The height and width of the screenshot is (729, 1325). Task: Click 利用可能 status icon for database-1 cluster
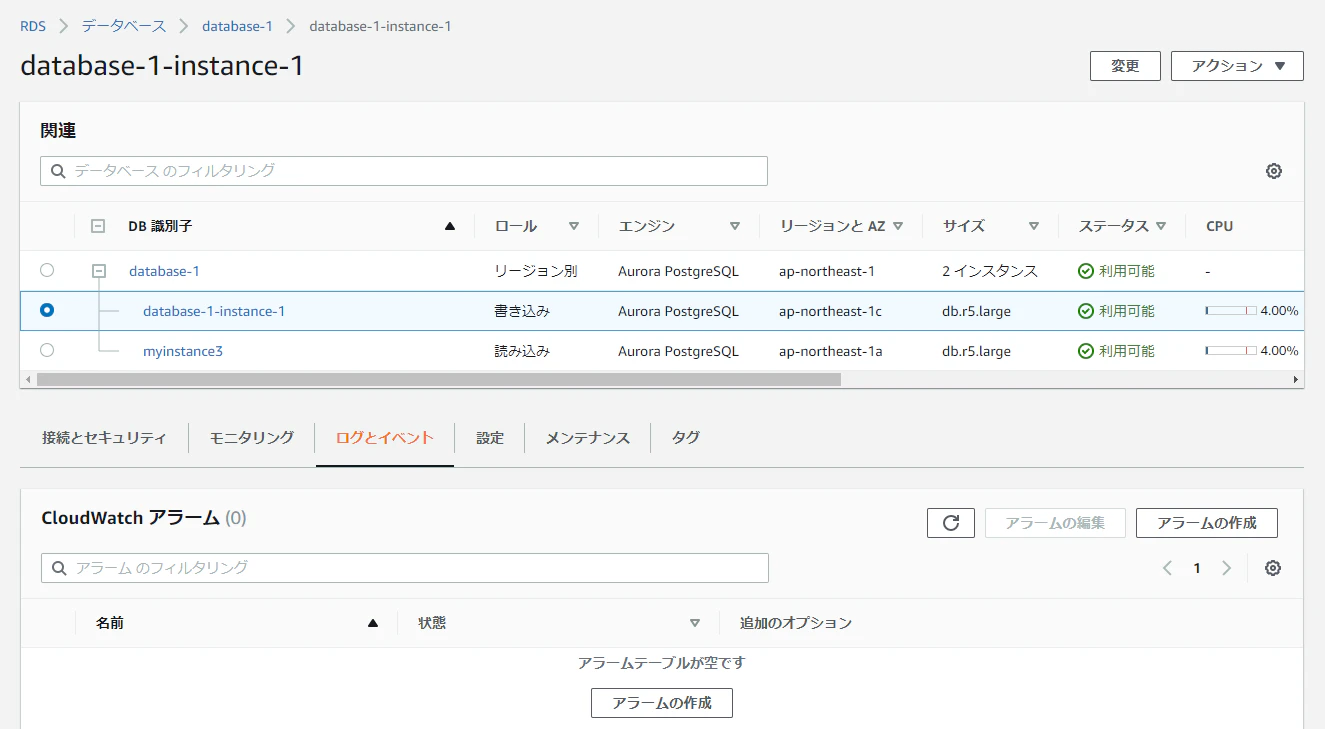tap(1086, 271)
